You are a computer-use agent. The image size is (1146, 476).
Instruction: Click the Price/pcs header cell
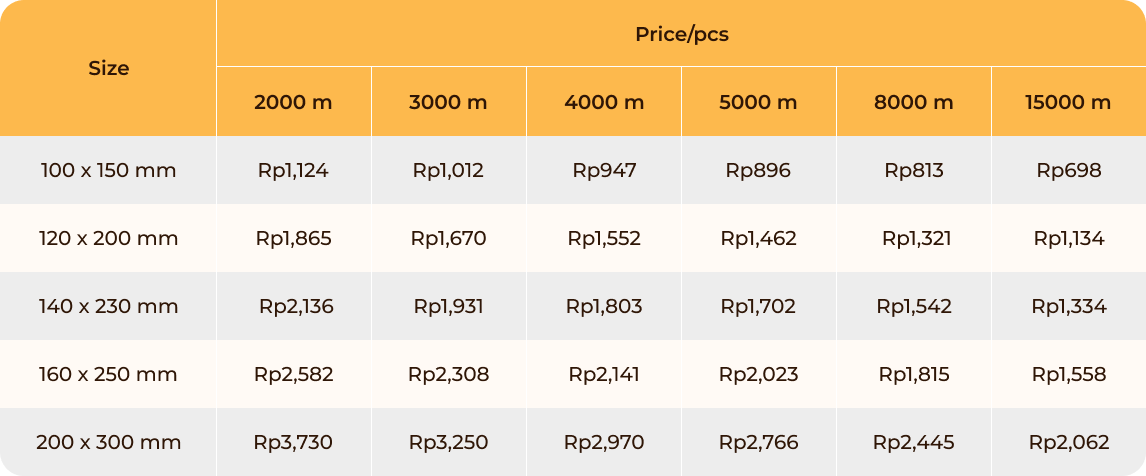click(x=681, y=34)
